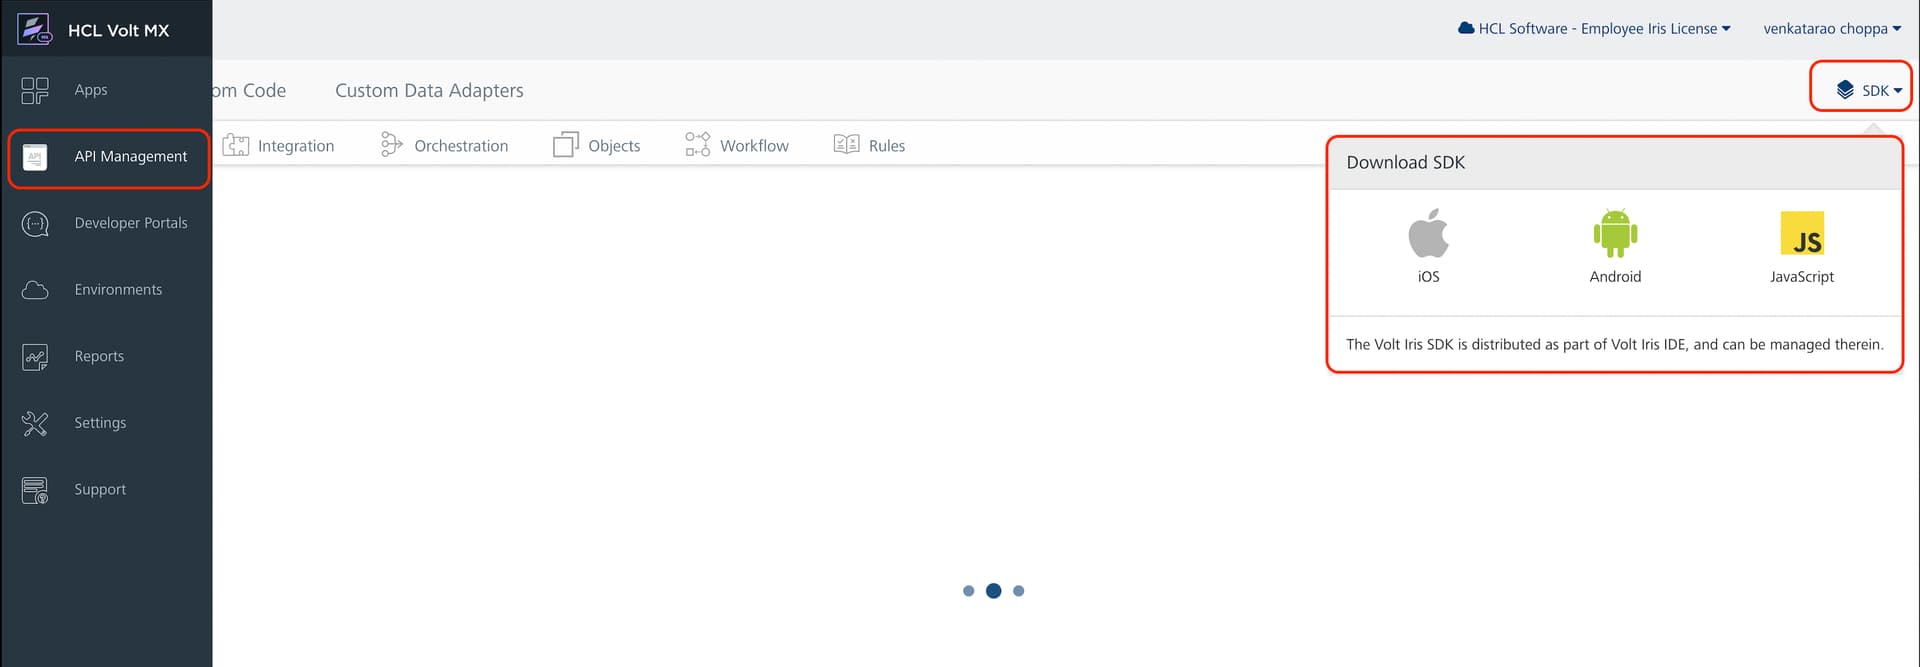
Task: Open the Custom Data Adapters tab
Action: point(429,90)
